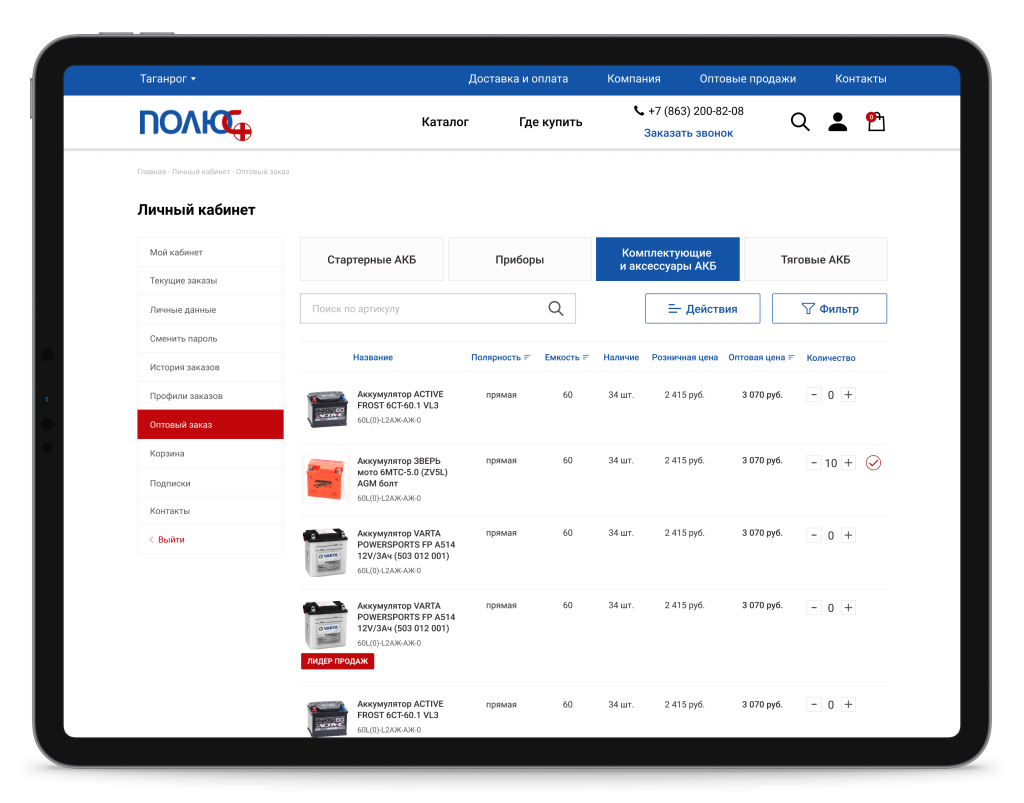This screenshot has width=1024, height=803.
Task: Click the Количество column header
Action: coord(831,358)
